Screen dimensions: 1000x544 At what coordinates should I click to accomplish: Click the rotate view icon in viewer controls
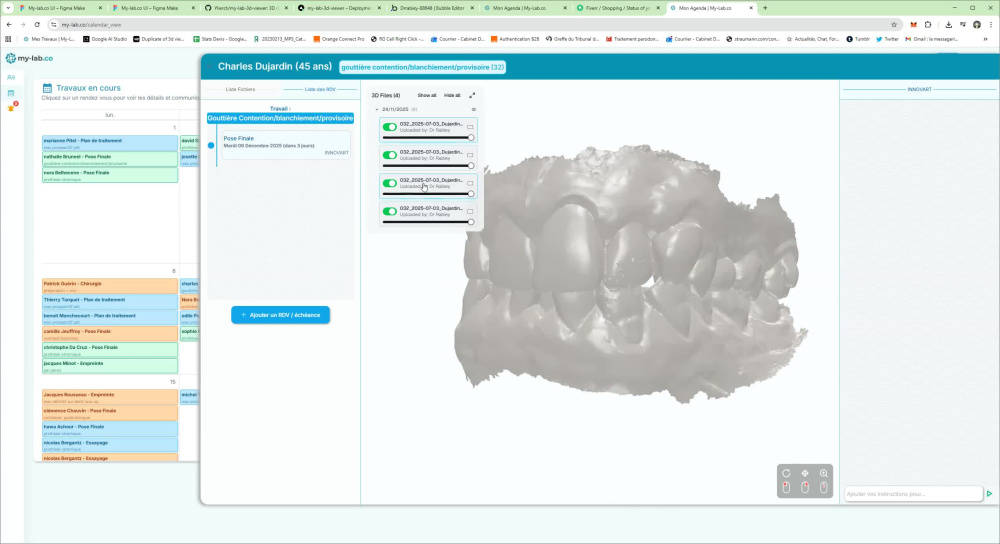[x=786, y=473]
